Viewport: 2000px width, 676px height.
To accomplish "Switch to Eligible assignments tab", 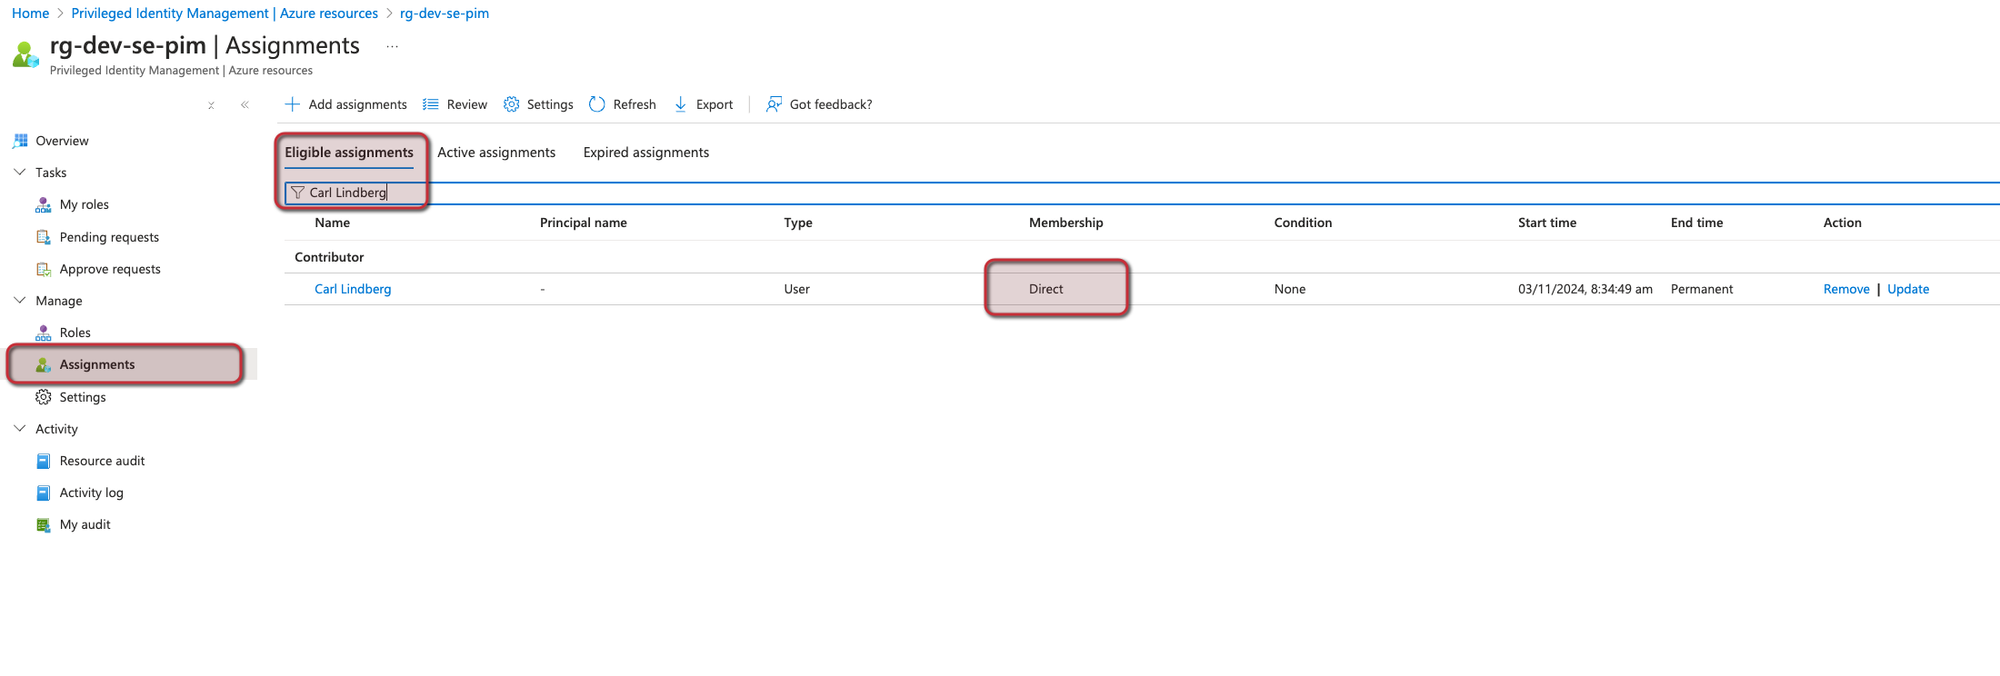I will 349,152.
